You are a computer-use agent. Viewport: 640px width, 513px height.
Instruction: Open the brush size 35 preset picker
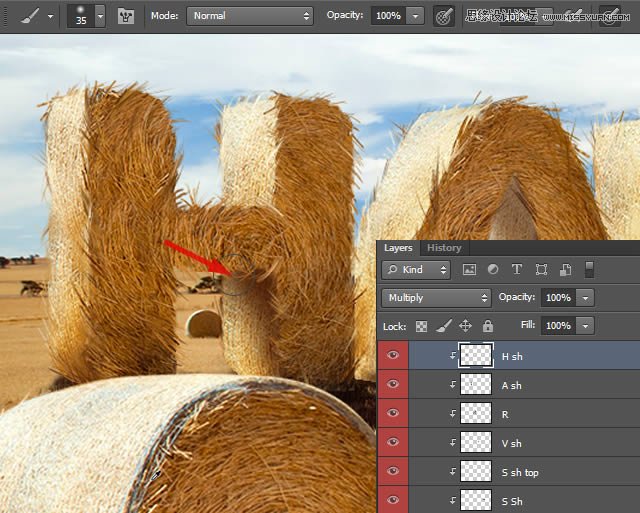click(x=100, y=16)
